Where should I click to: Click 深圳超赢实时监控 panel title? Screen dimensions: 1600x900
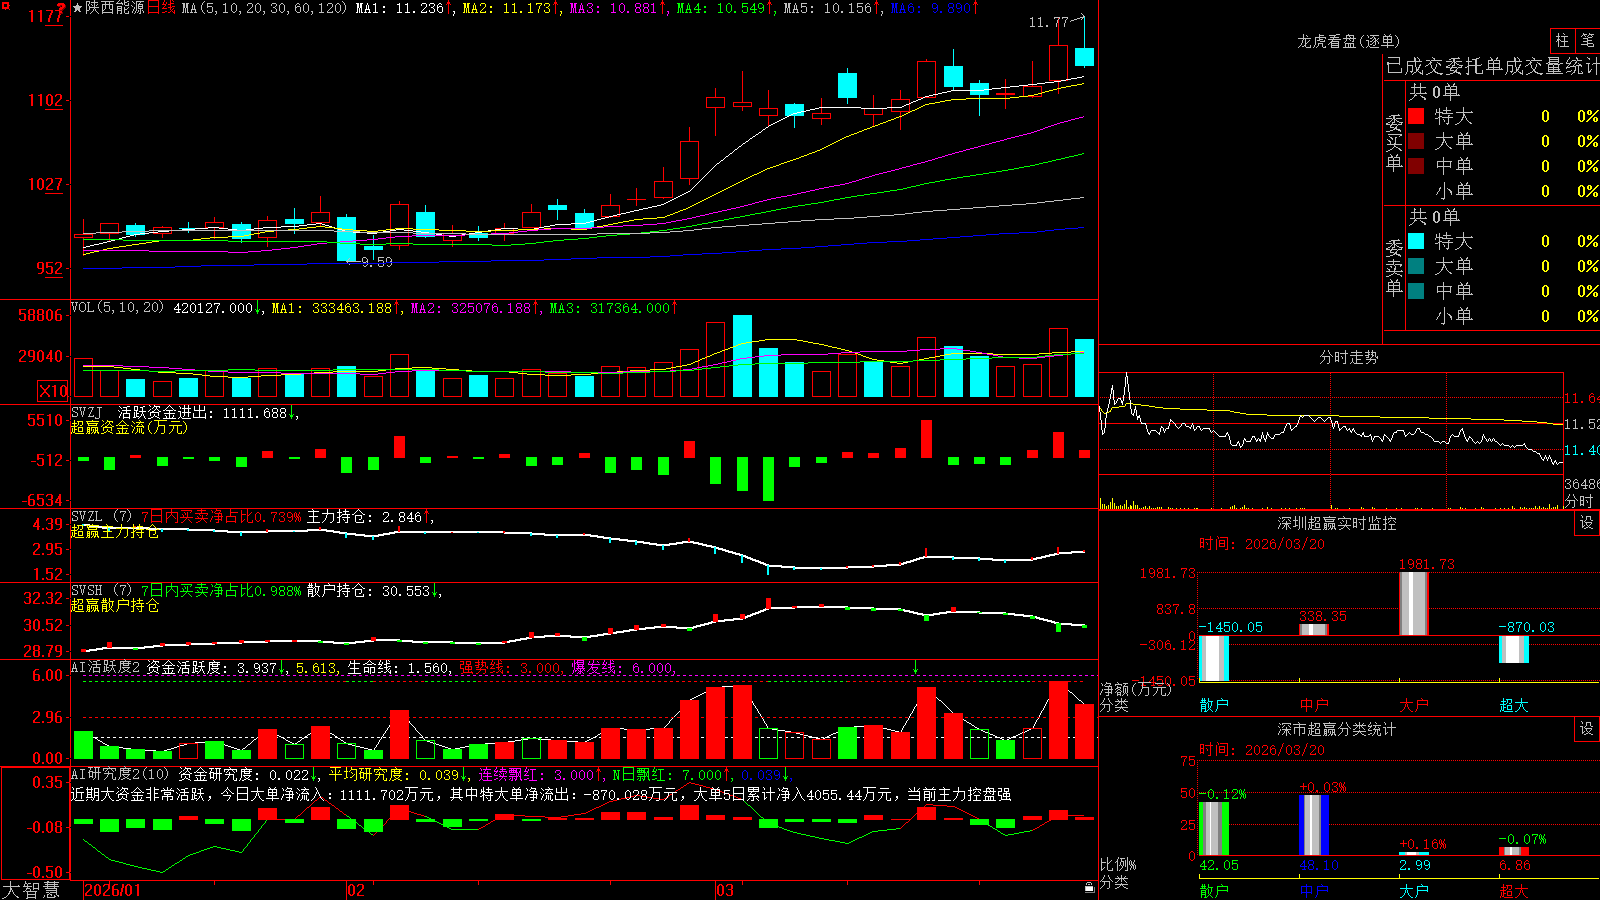[1336, 523]
